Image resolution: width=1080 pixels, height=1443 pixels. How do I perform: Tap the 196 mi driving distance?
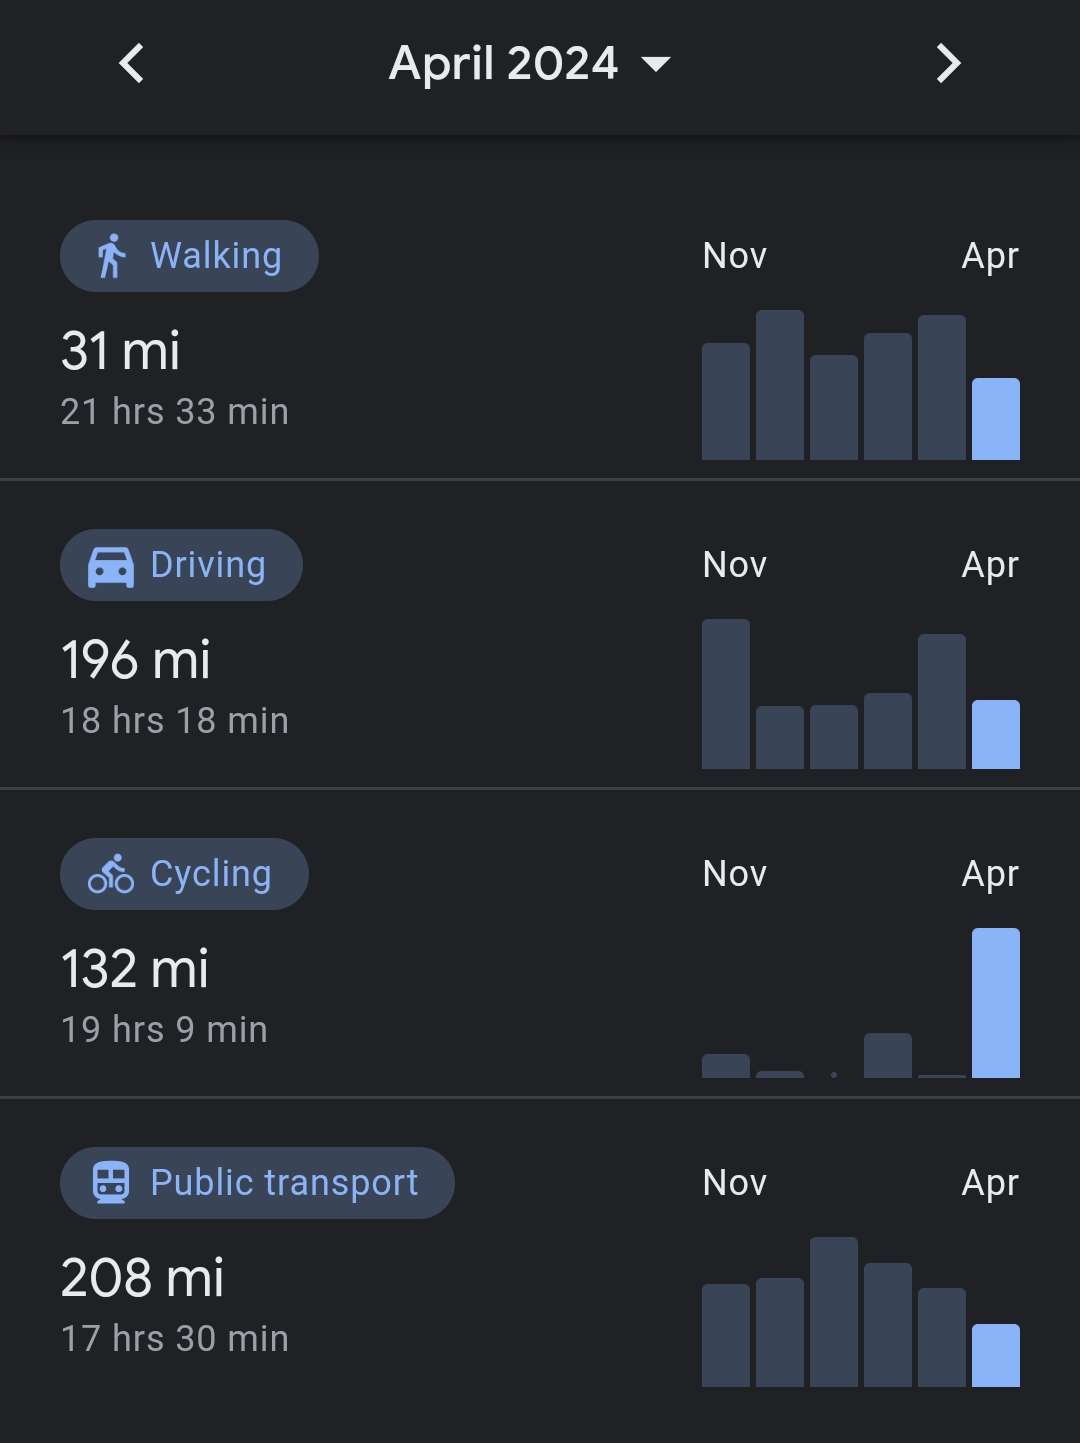click(x=136, y=660)
